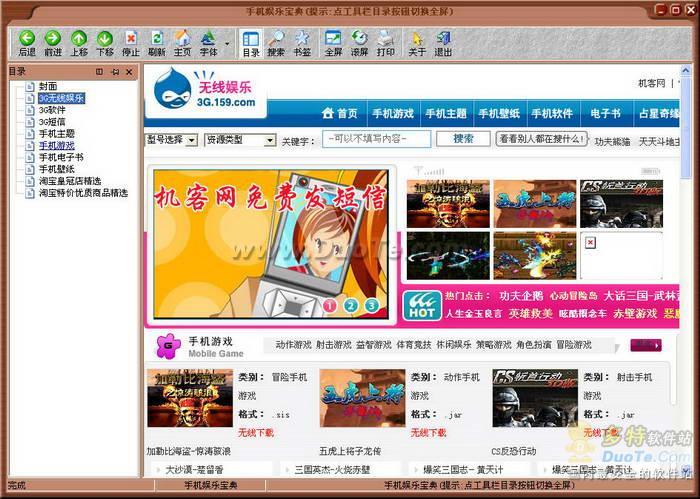Open CS反恐行动 thumbnail in the top-right grid
The image size is (700, 499).
[x=621, y=204]
